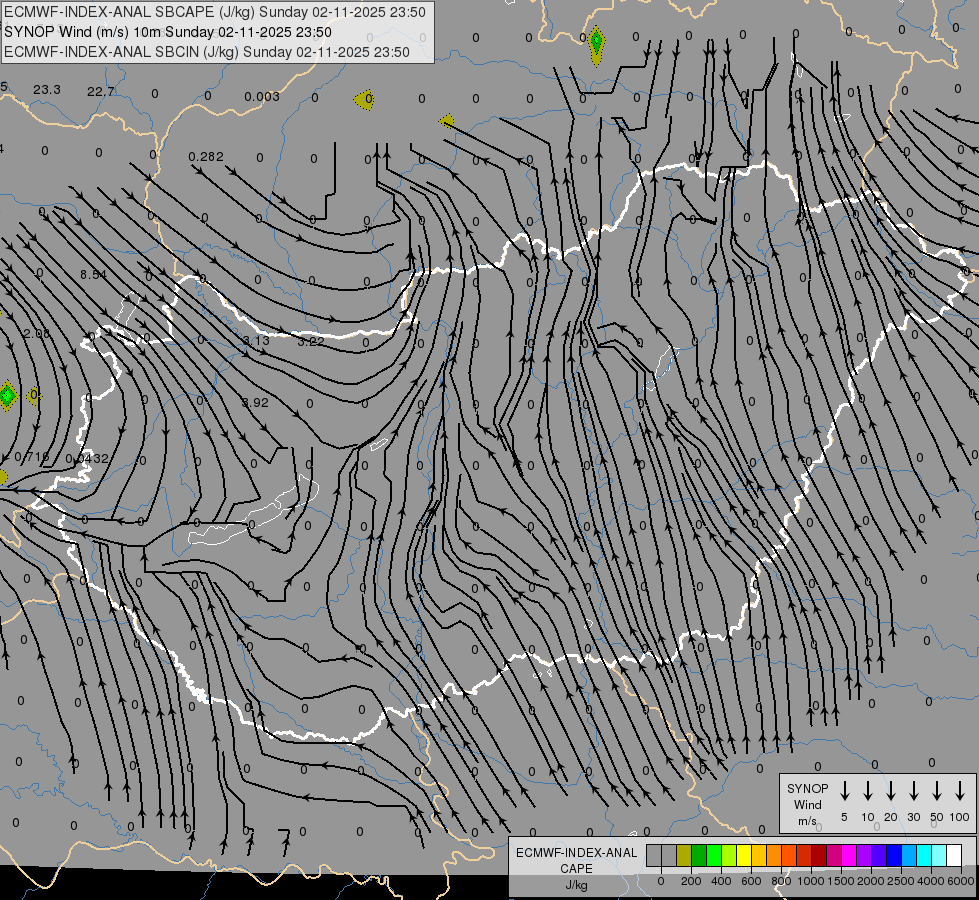Screen dimensions: 979x900
Task: Click the 2500 label on CAPE scale
Action: 901,881
